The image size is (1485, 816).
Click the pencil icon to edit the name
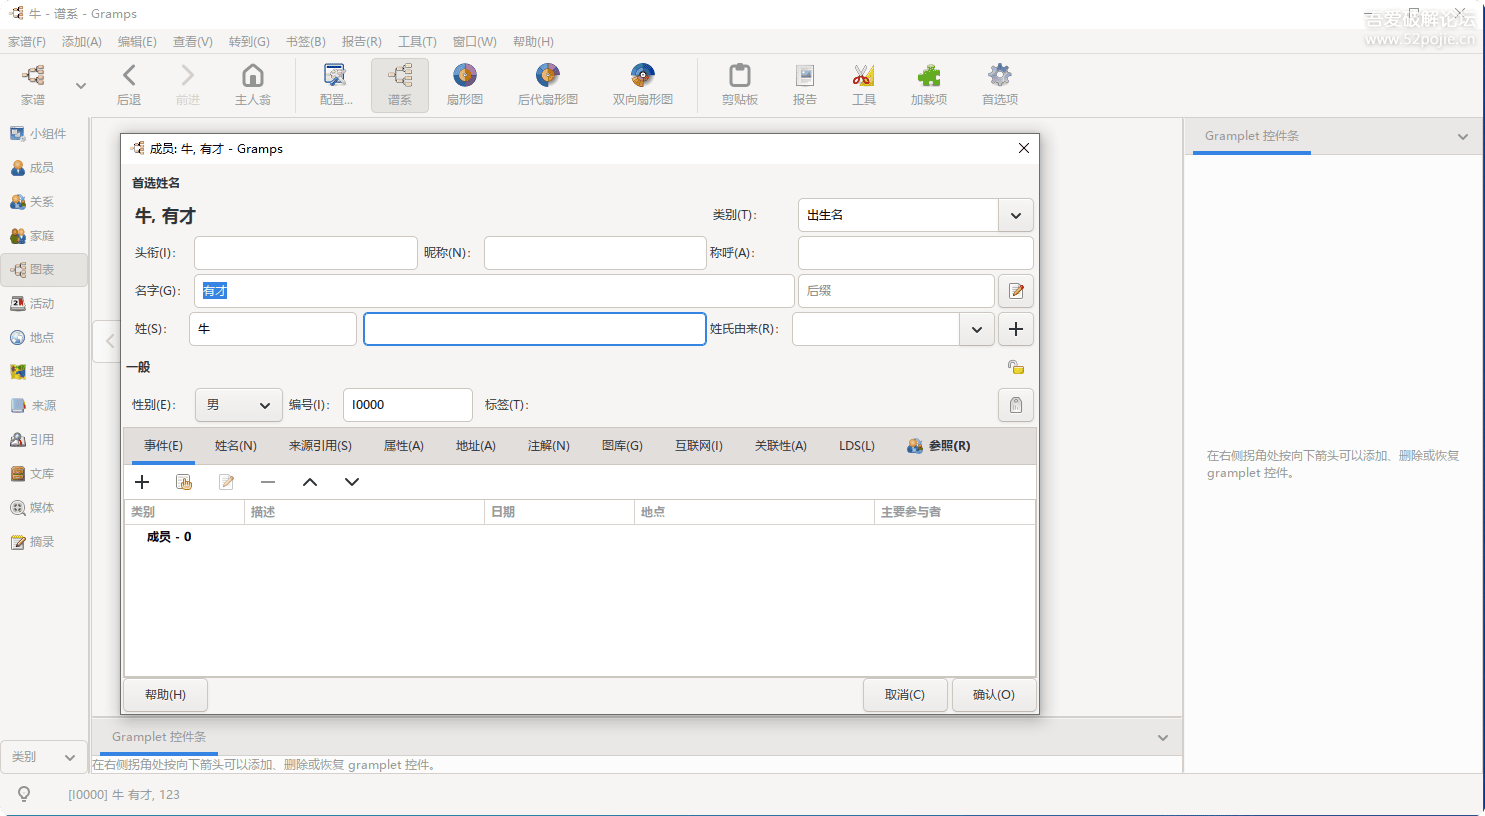[x=1015, y=291]
